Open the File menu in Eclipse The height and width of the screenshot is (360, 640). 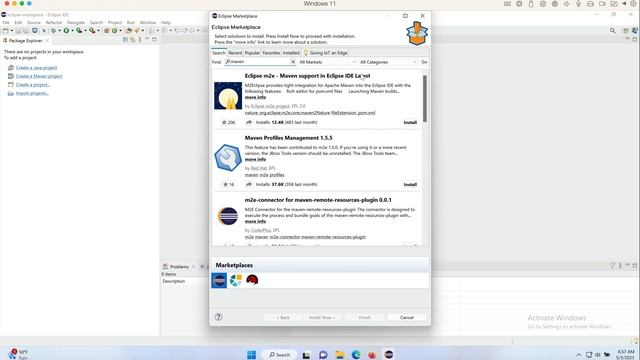(6, 22)
